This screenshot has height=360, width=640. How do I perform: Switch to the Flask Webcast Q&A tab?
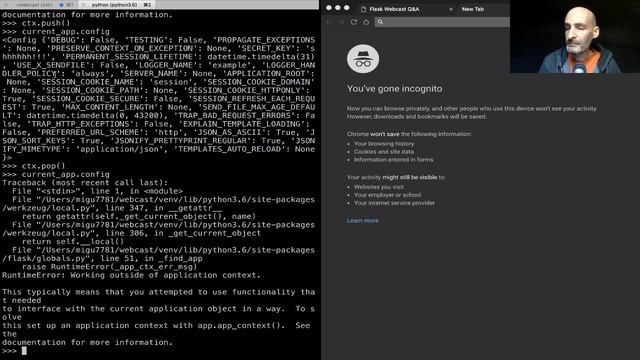pyautogui.click(x=394, y=9)
